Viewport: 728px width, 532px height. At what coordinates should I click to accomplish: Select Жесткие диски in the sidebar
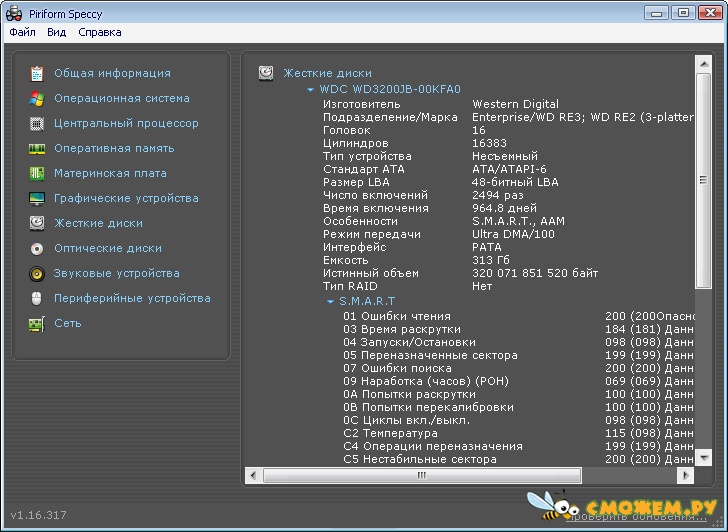[x=98, y=223]
